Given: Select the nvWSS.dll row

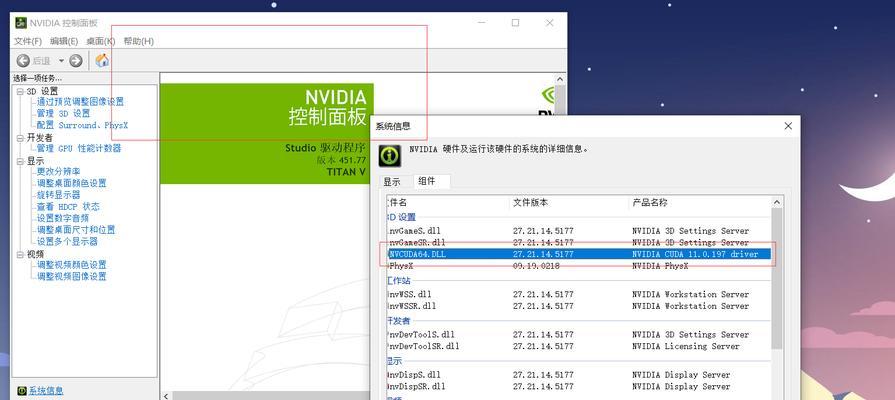Looking at the screenshot, I should coord(579,294).
